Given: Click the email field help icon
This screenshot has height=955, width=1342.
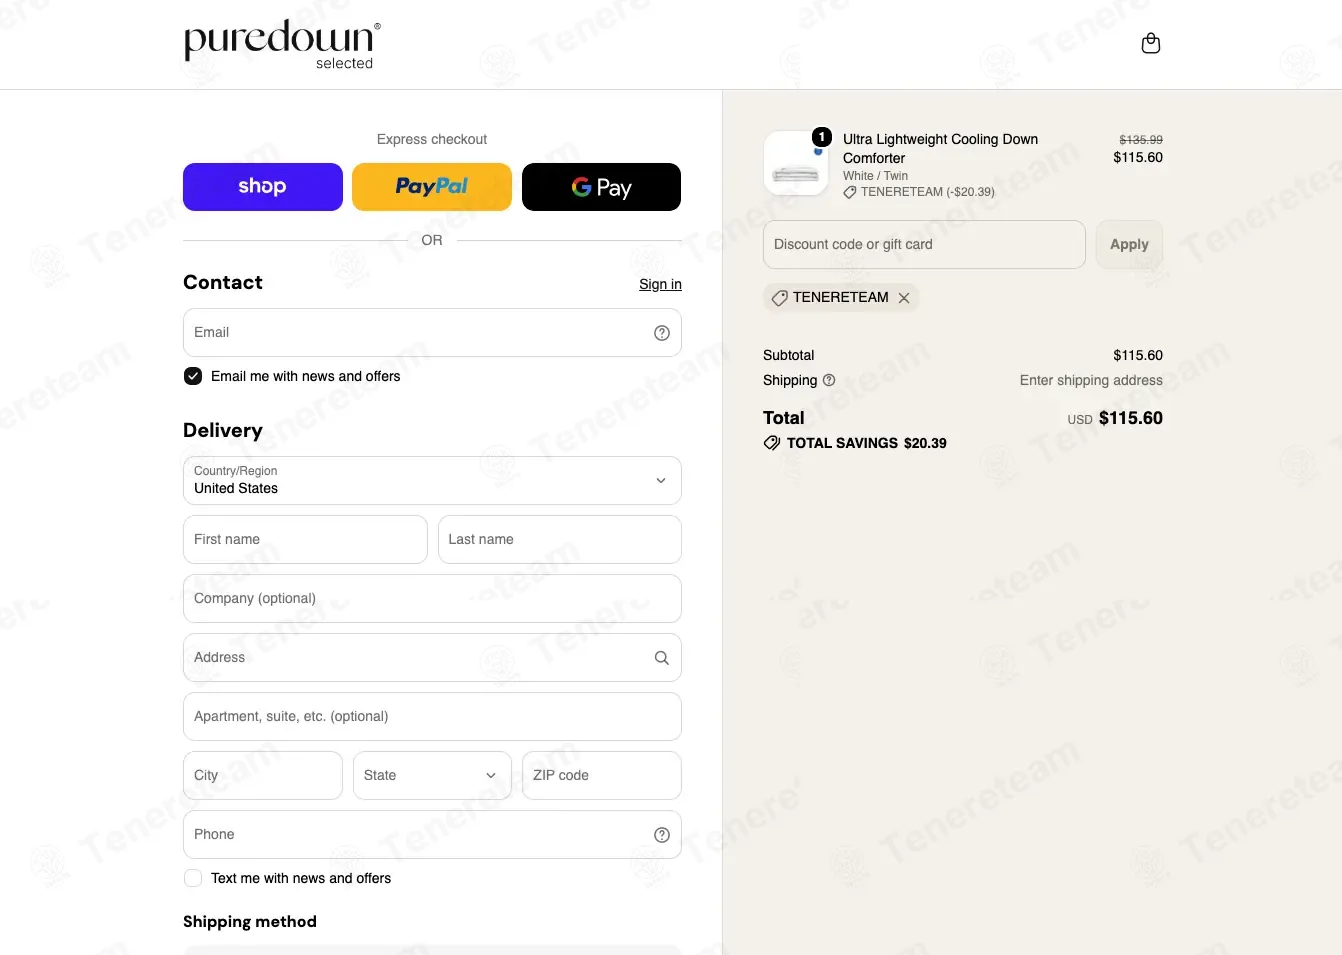Looking at the screenshot, I should 662,333.
